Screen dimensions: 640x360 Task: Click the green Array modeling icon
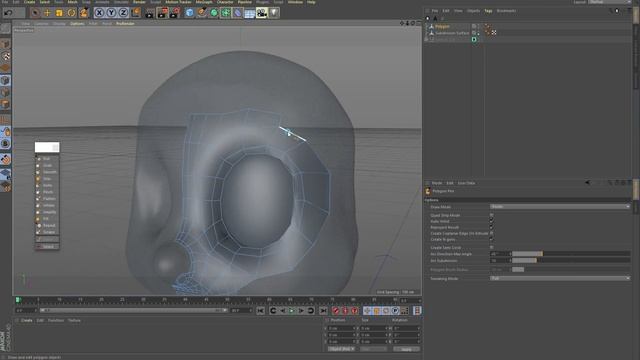[x=226, y=13]
